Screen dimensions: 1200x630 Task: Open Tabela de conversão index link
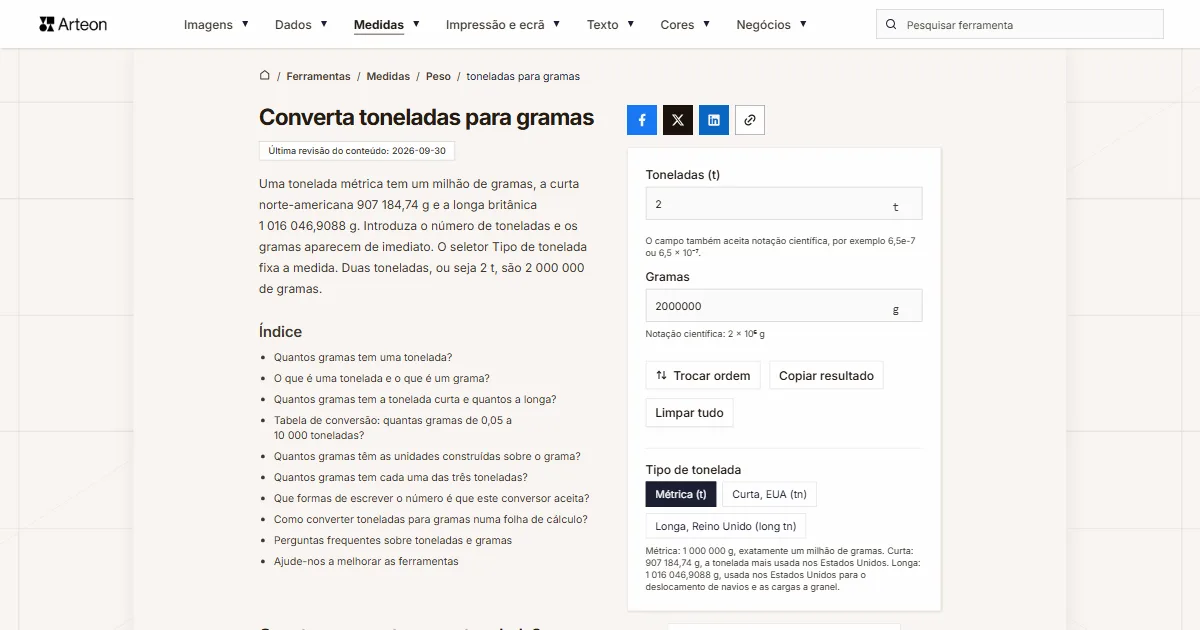tap(393, 428)
